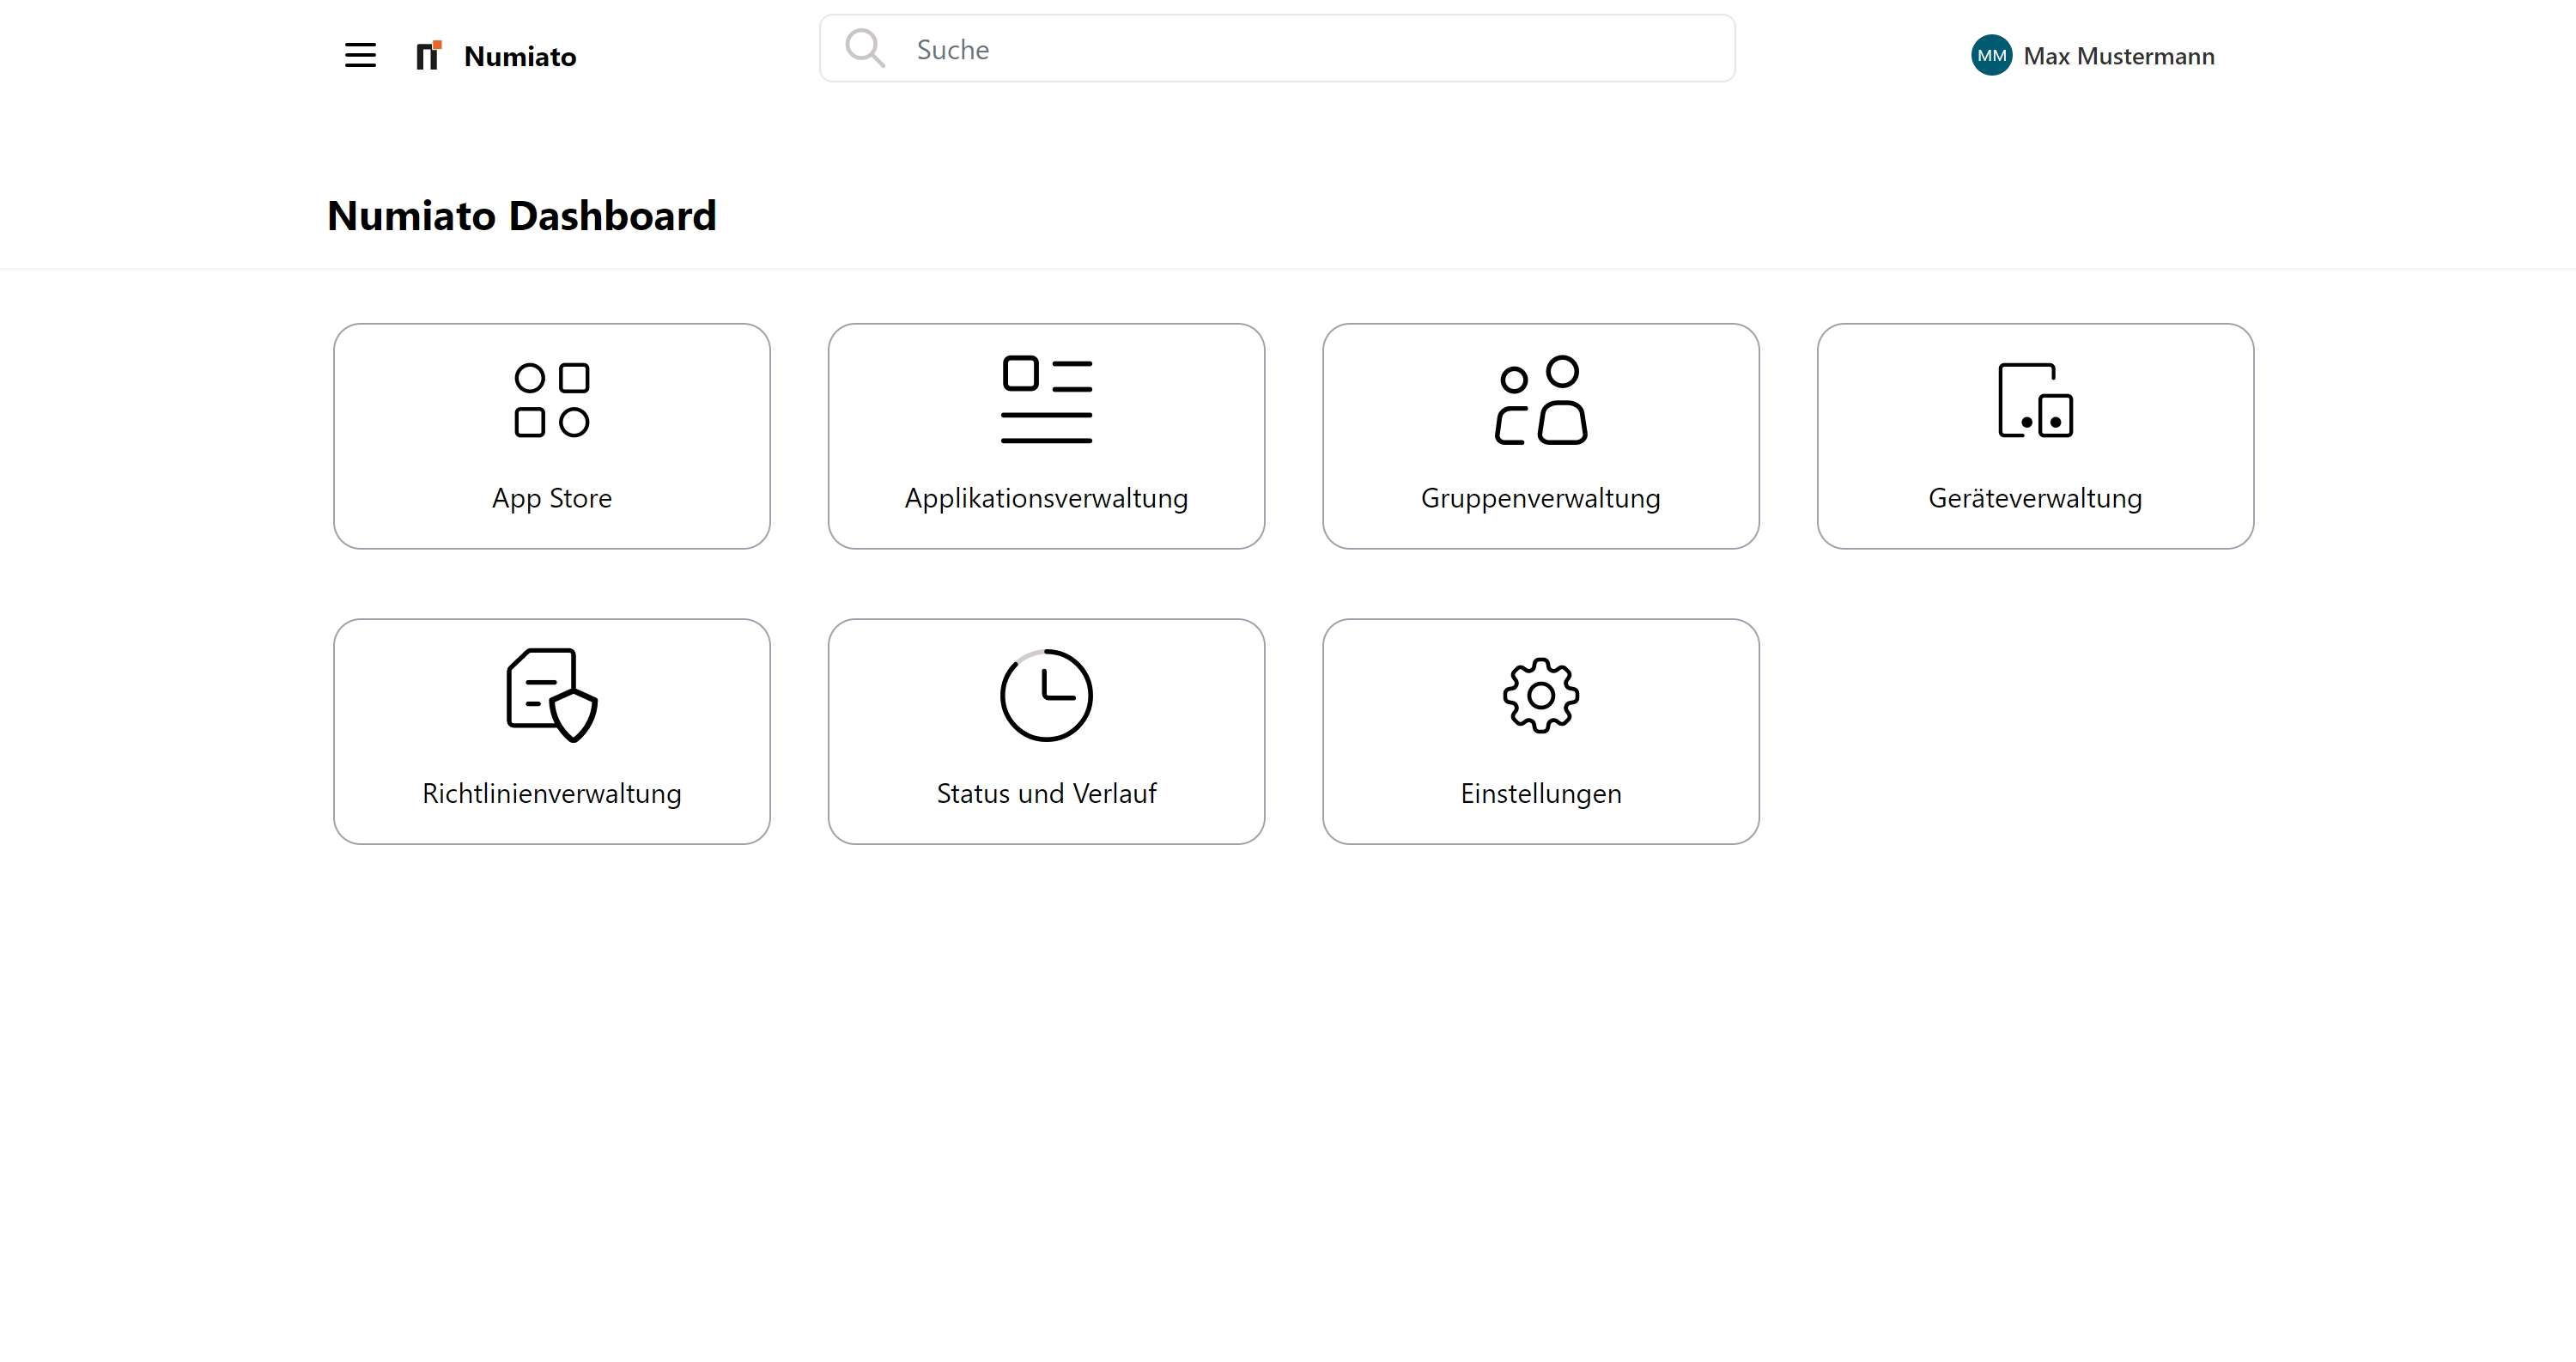Click the Gruppenverwaltung people icon
This screenshot has width=2576, height=1362.
pyautogui.click(x=1541, y=400)
